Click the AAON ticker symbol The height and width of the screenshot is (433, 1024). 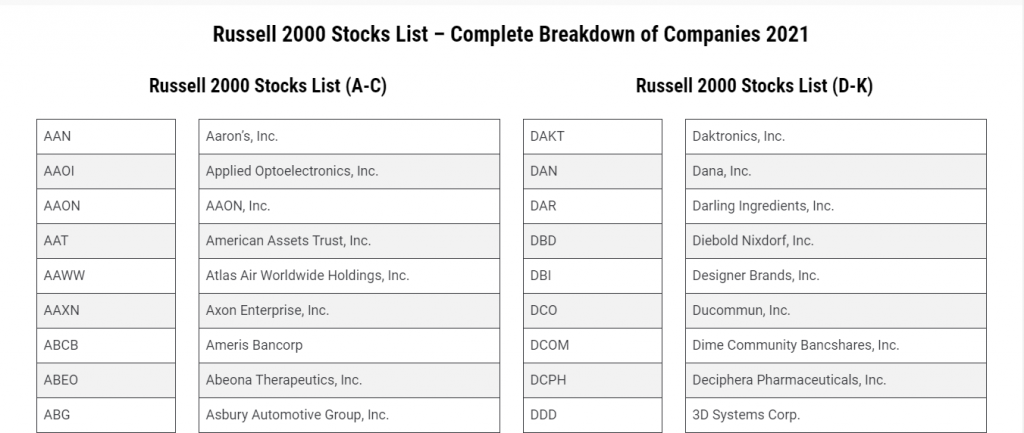click(x=62, y=206)
